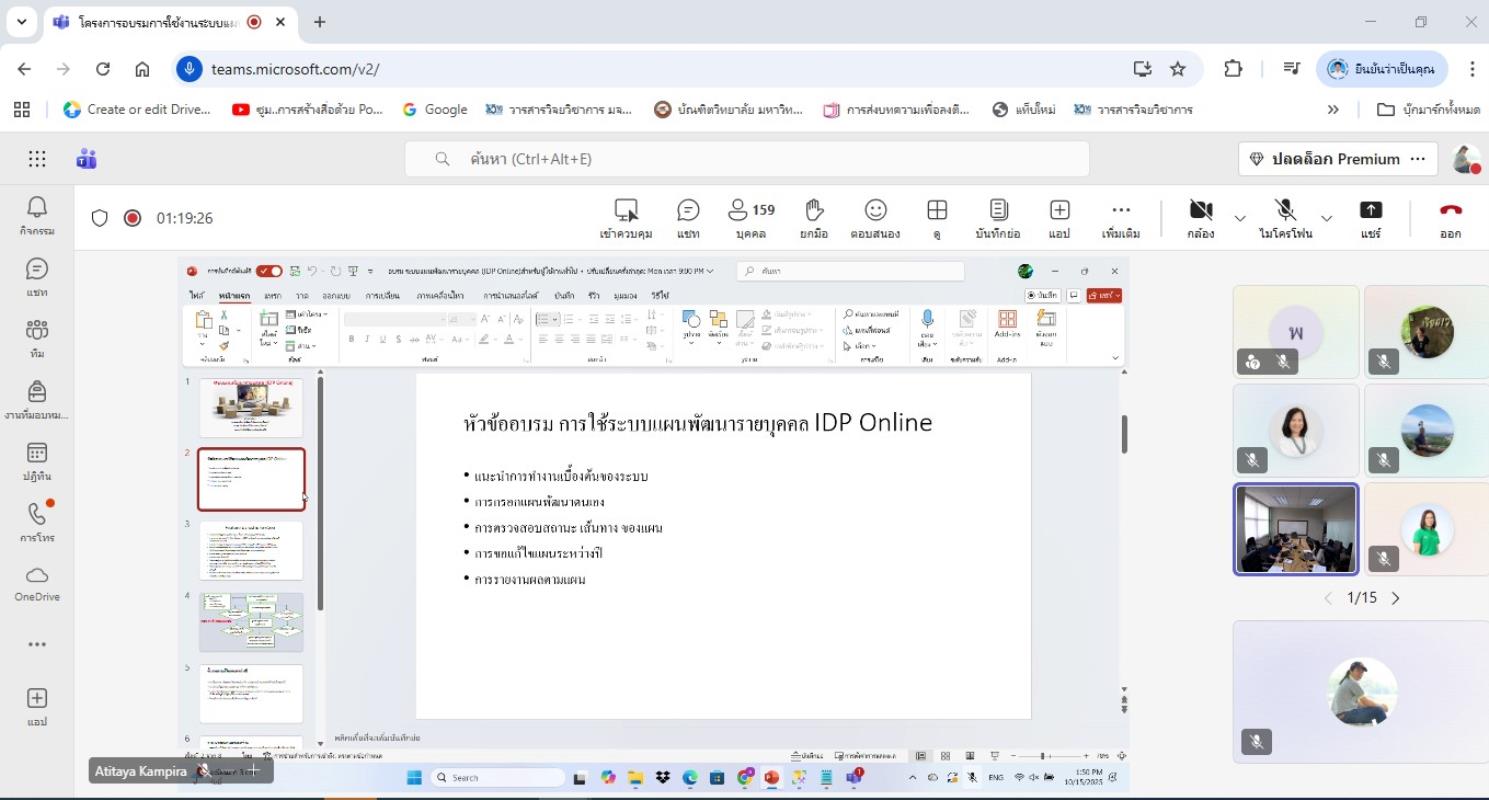Click the Teams search box

pyautogui.click(x=746, y=159)
